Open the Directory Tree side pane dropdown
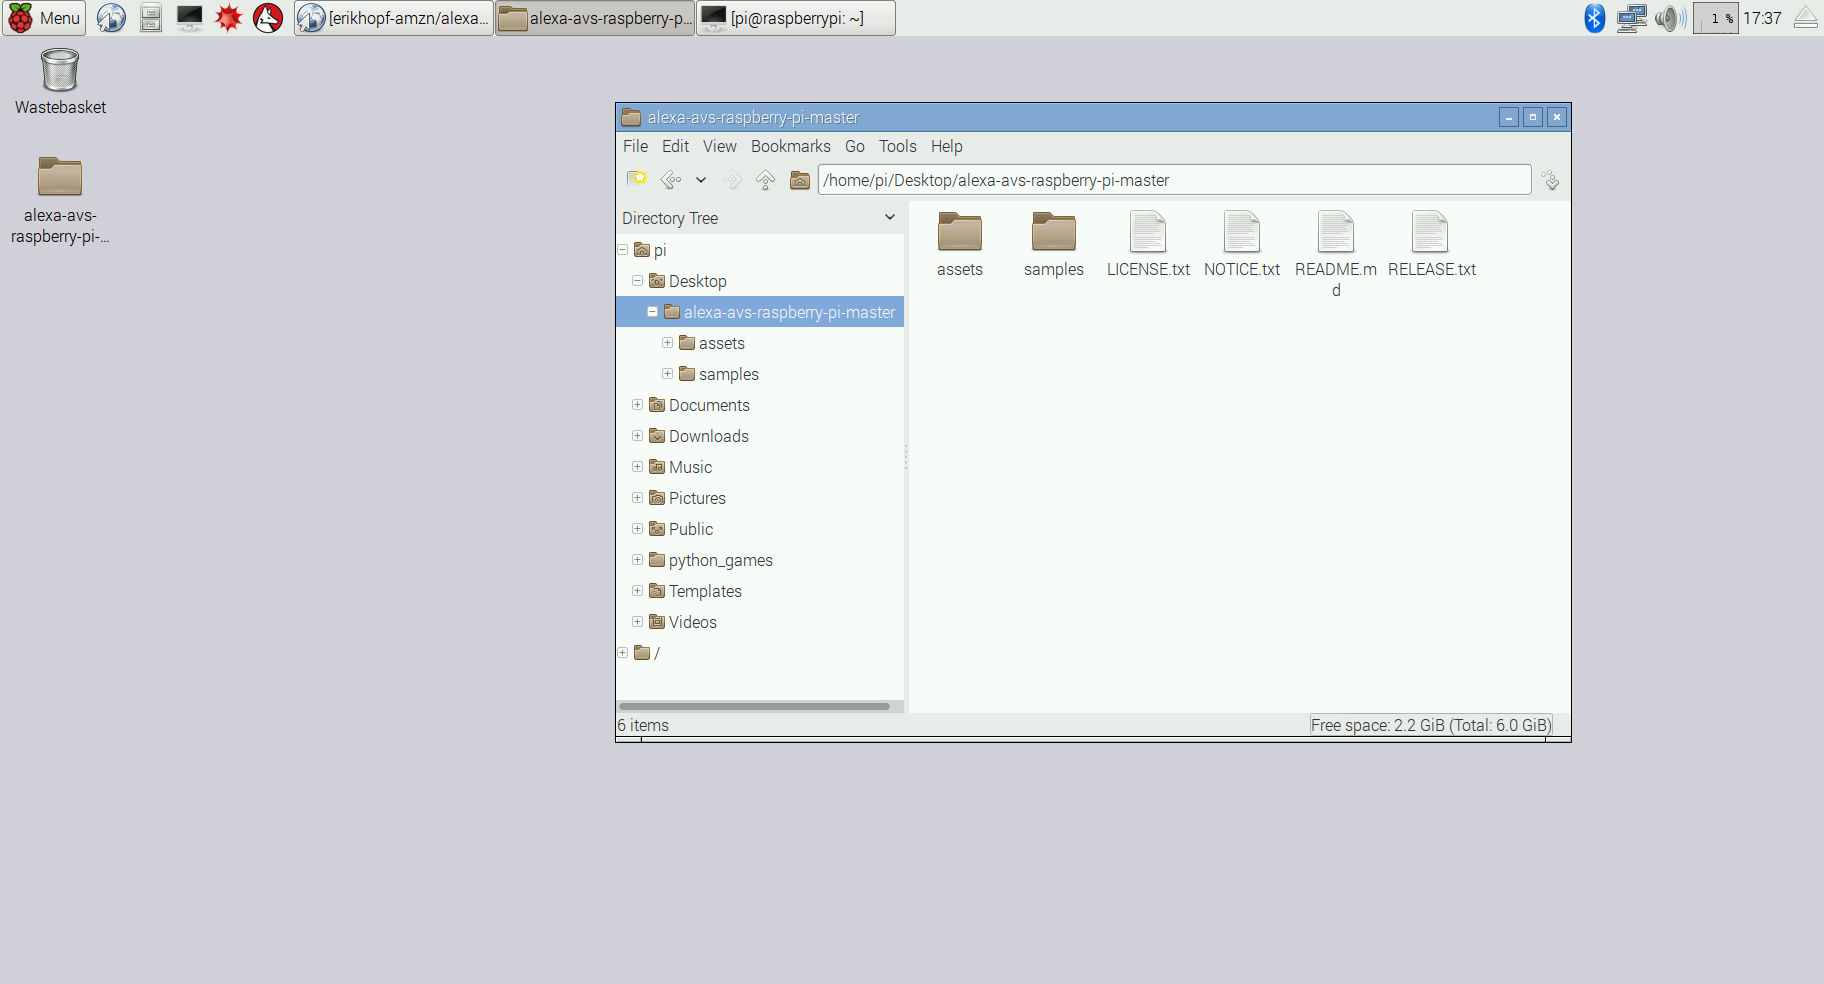Screen dimensions: 1824x984 coord(890,218)
